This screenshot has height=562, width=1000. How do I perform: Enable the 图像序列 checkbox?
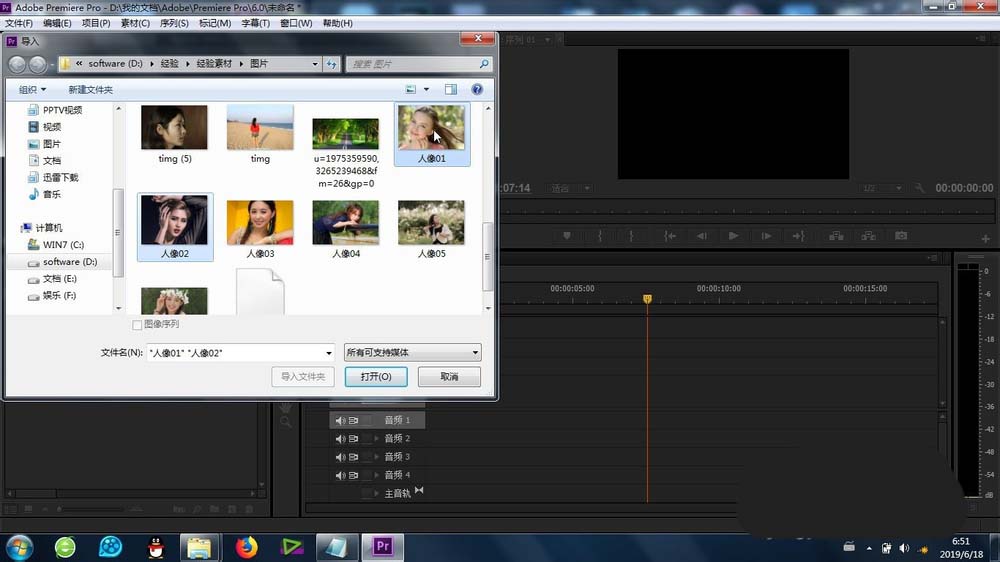coord(138,325)
